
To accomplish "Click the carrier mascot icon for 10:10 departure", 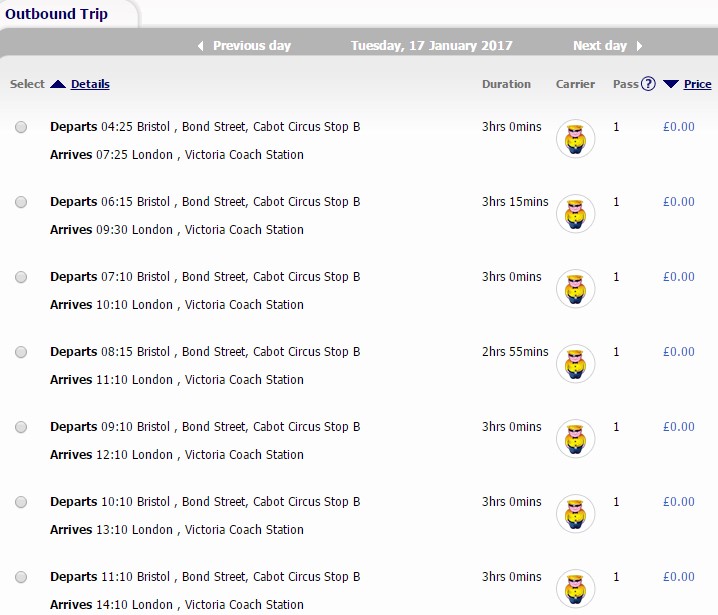I will coord(576,514).
